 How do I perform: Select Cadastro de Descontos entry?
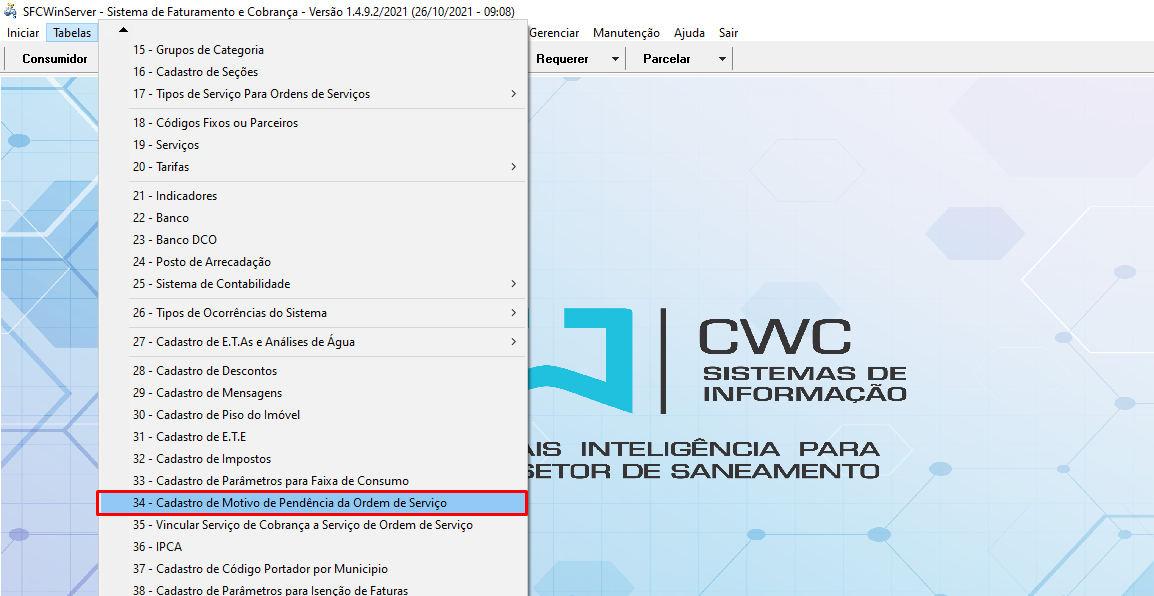[x=205, y=371]
